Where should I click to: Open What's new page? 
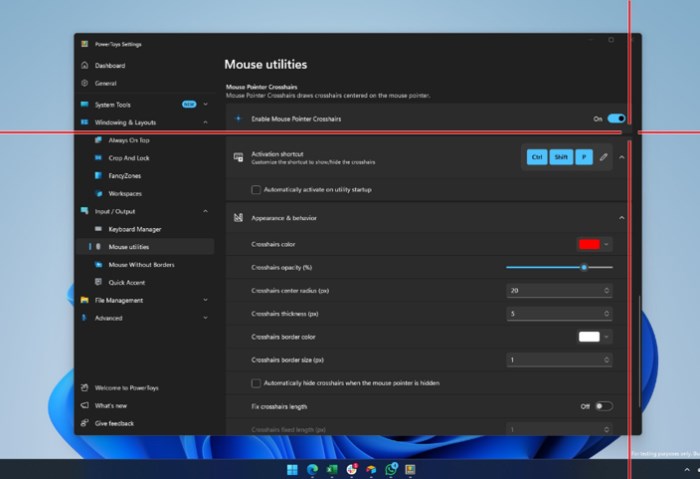[111, 406]
